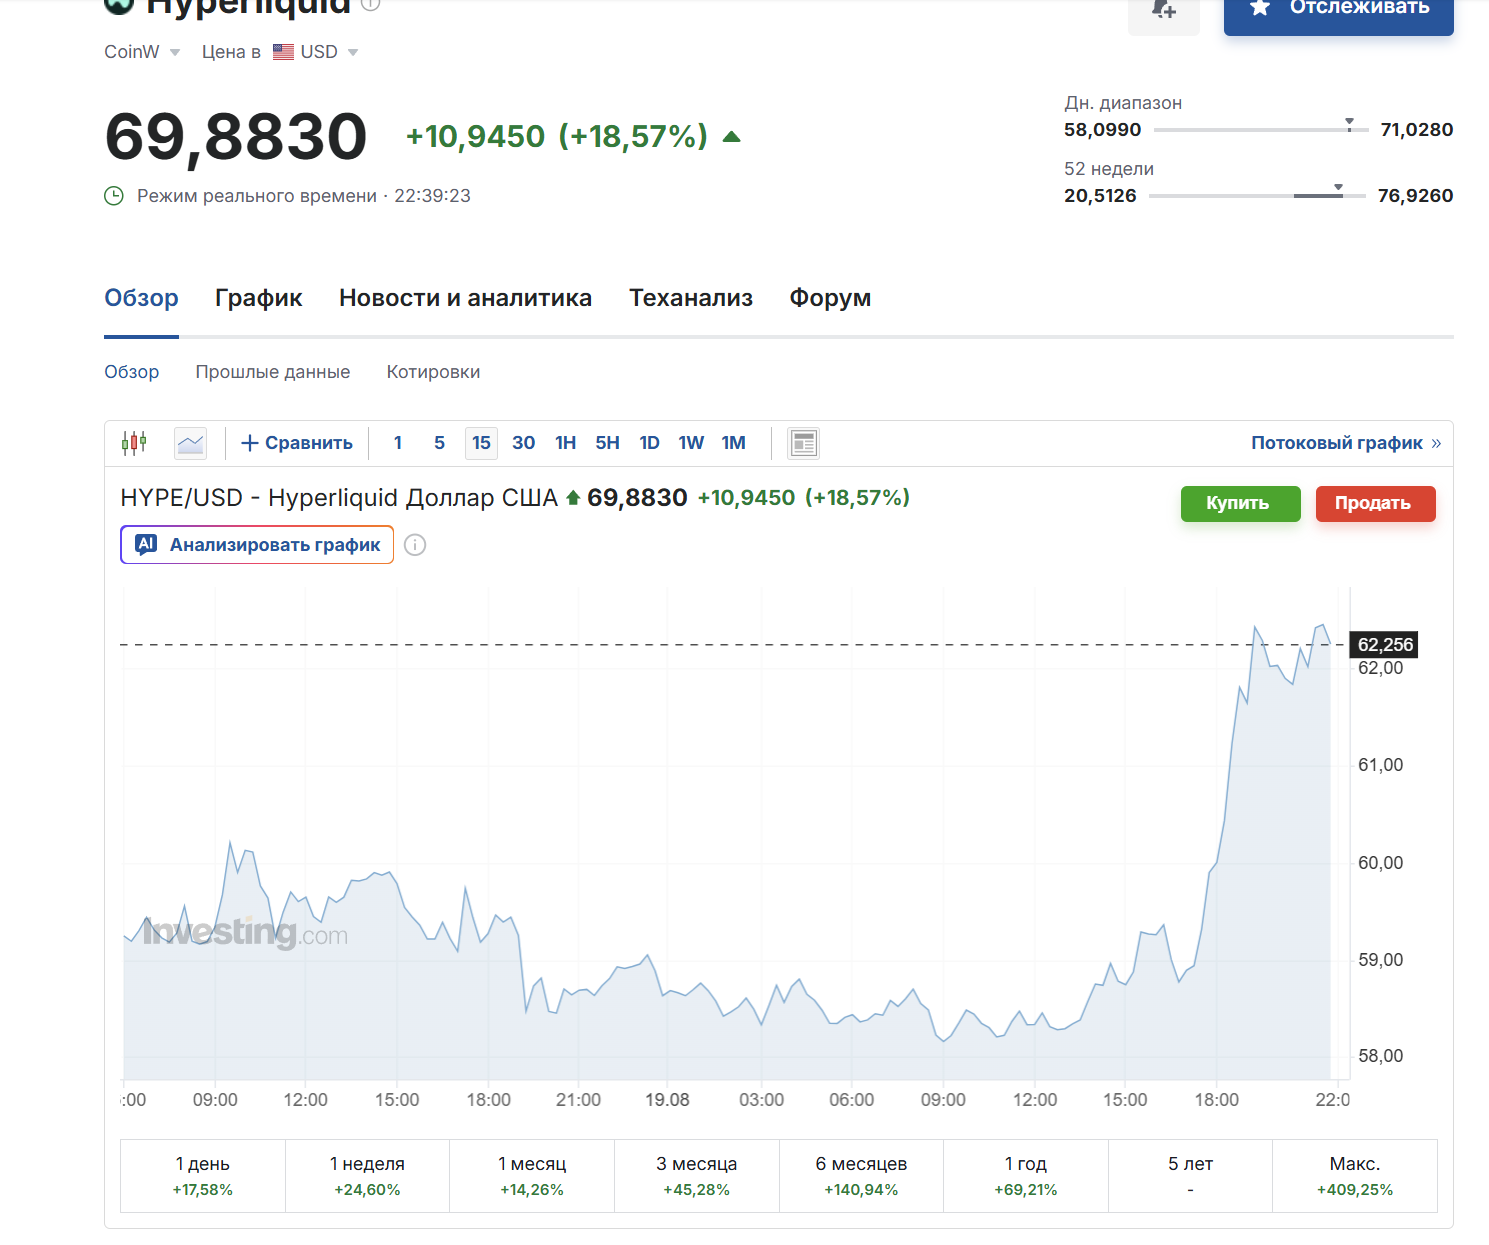Select the 1H interval
This screenshot has width=1489, height=1245.
tap(565, 443)
